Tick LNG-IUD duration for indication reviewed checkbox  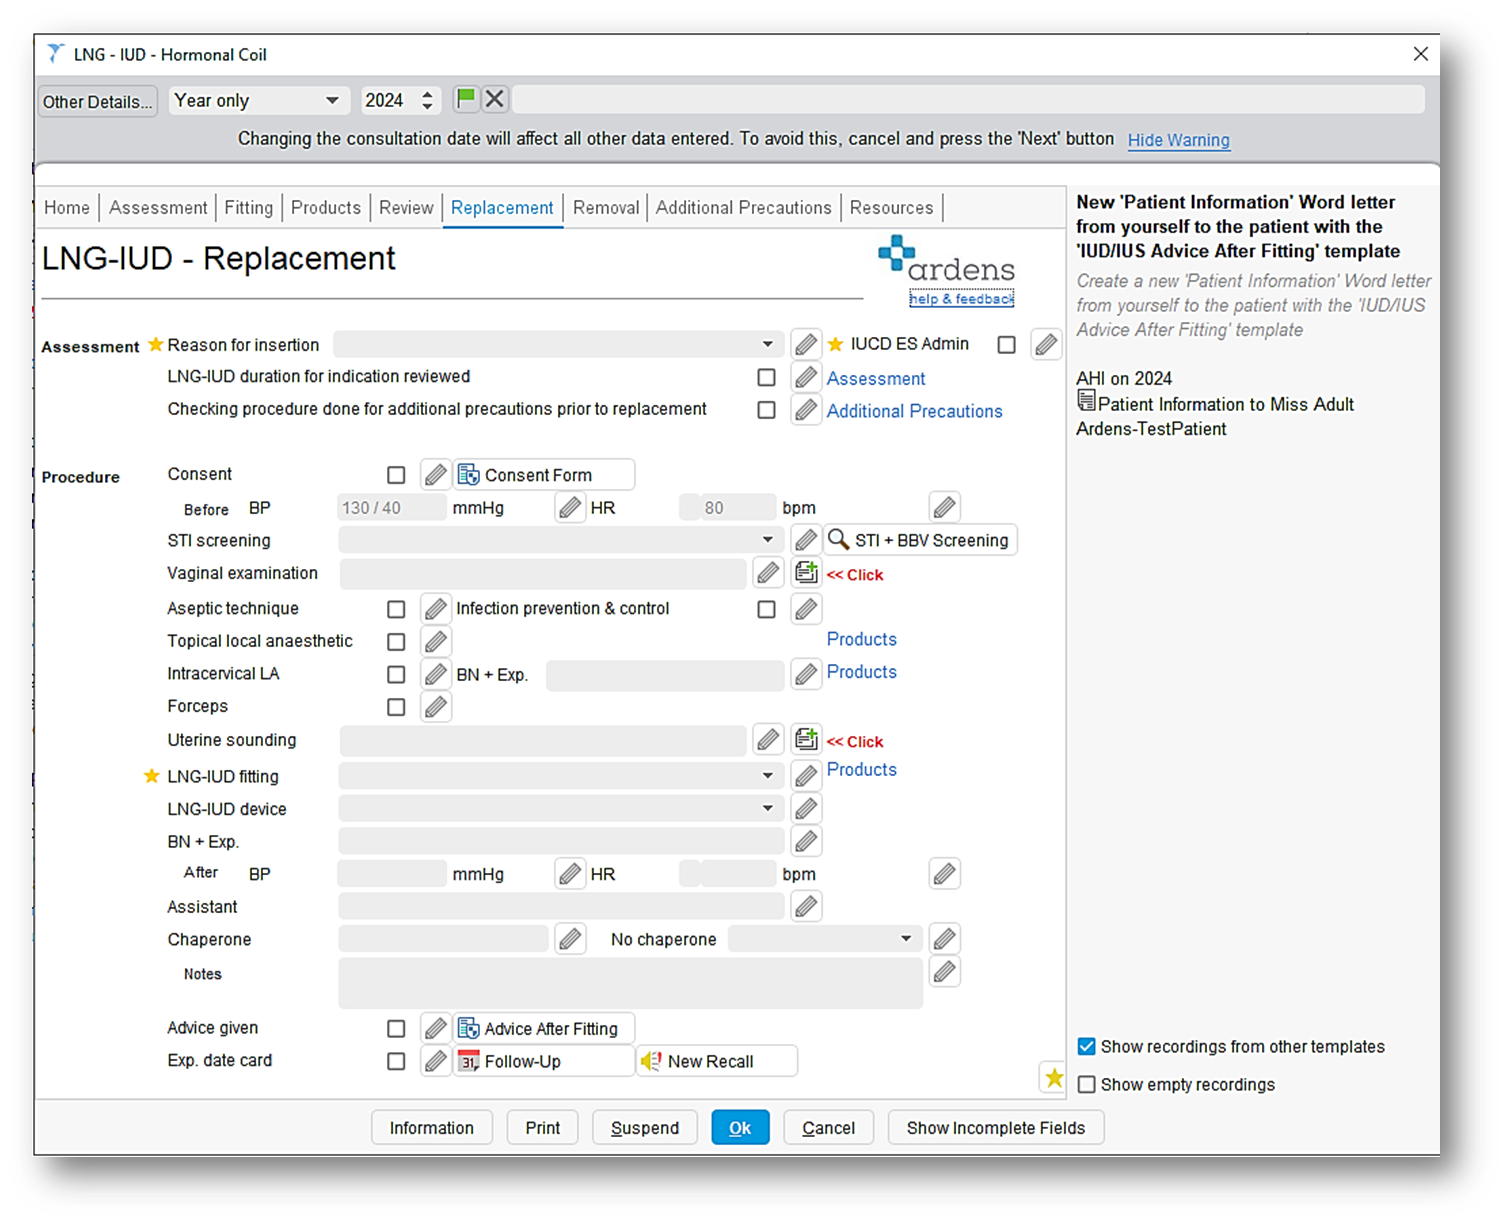coord(766,377)
